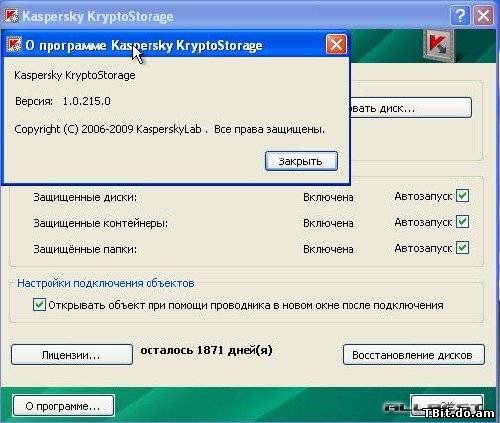Click the Восстановление дисков button

tap(413, 355)
